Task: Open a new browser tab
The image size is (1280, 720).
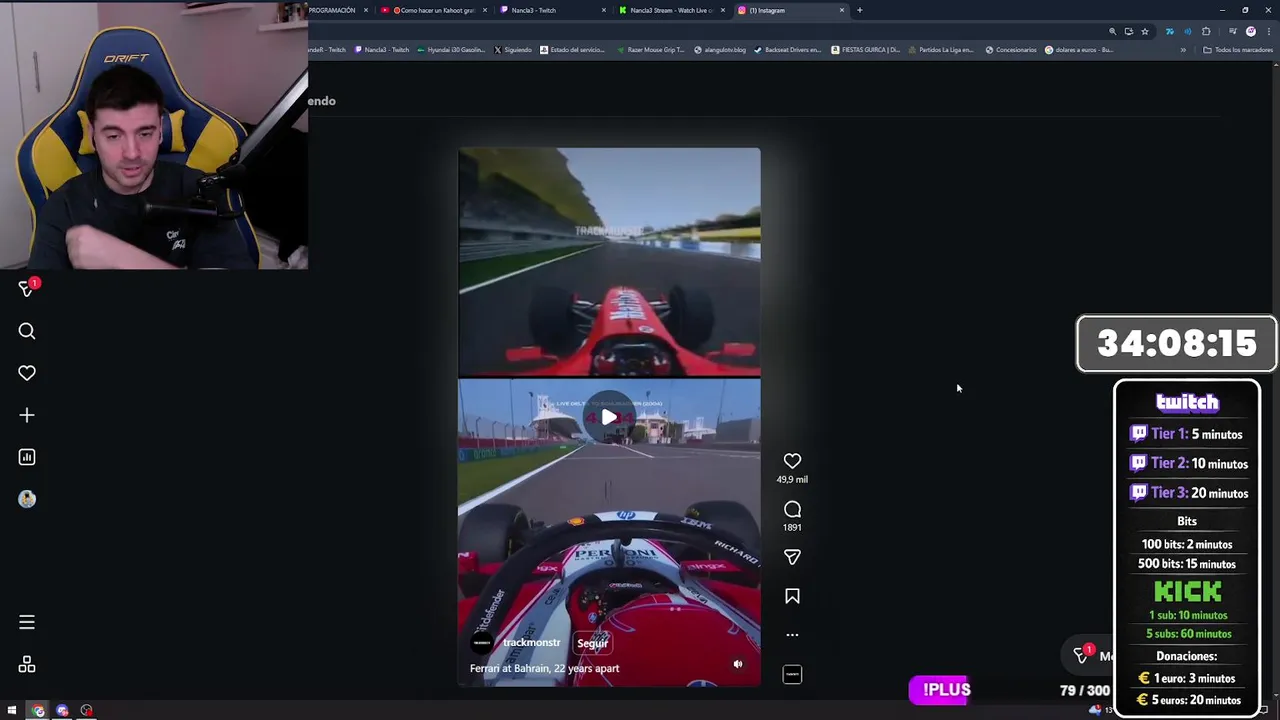Action: pos(860,10)
